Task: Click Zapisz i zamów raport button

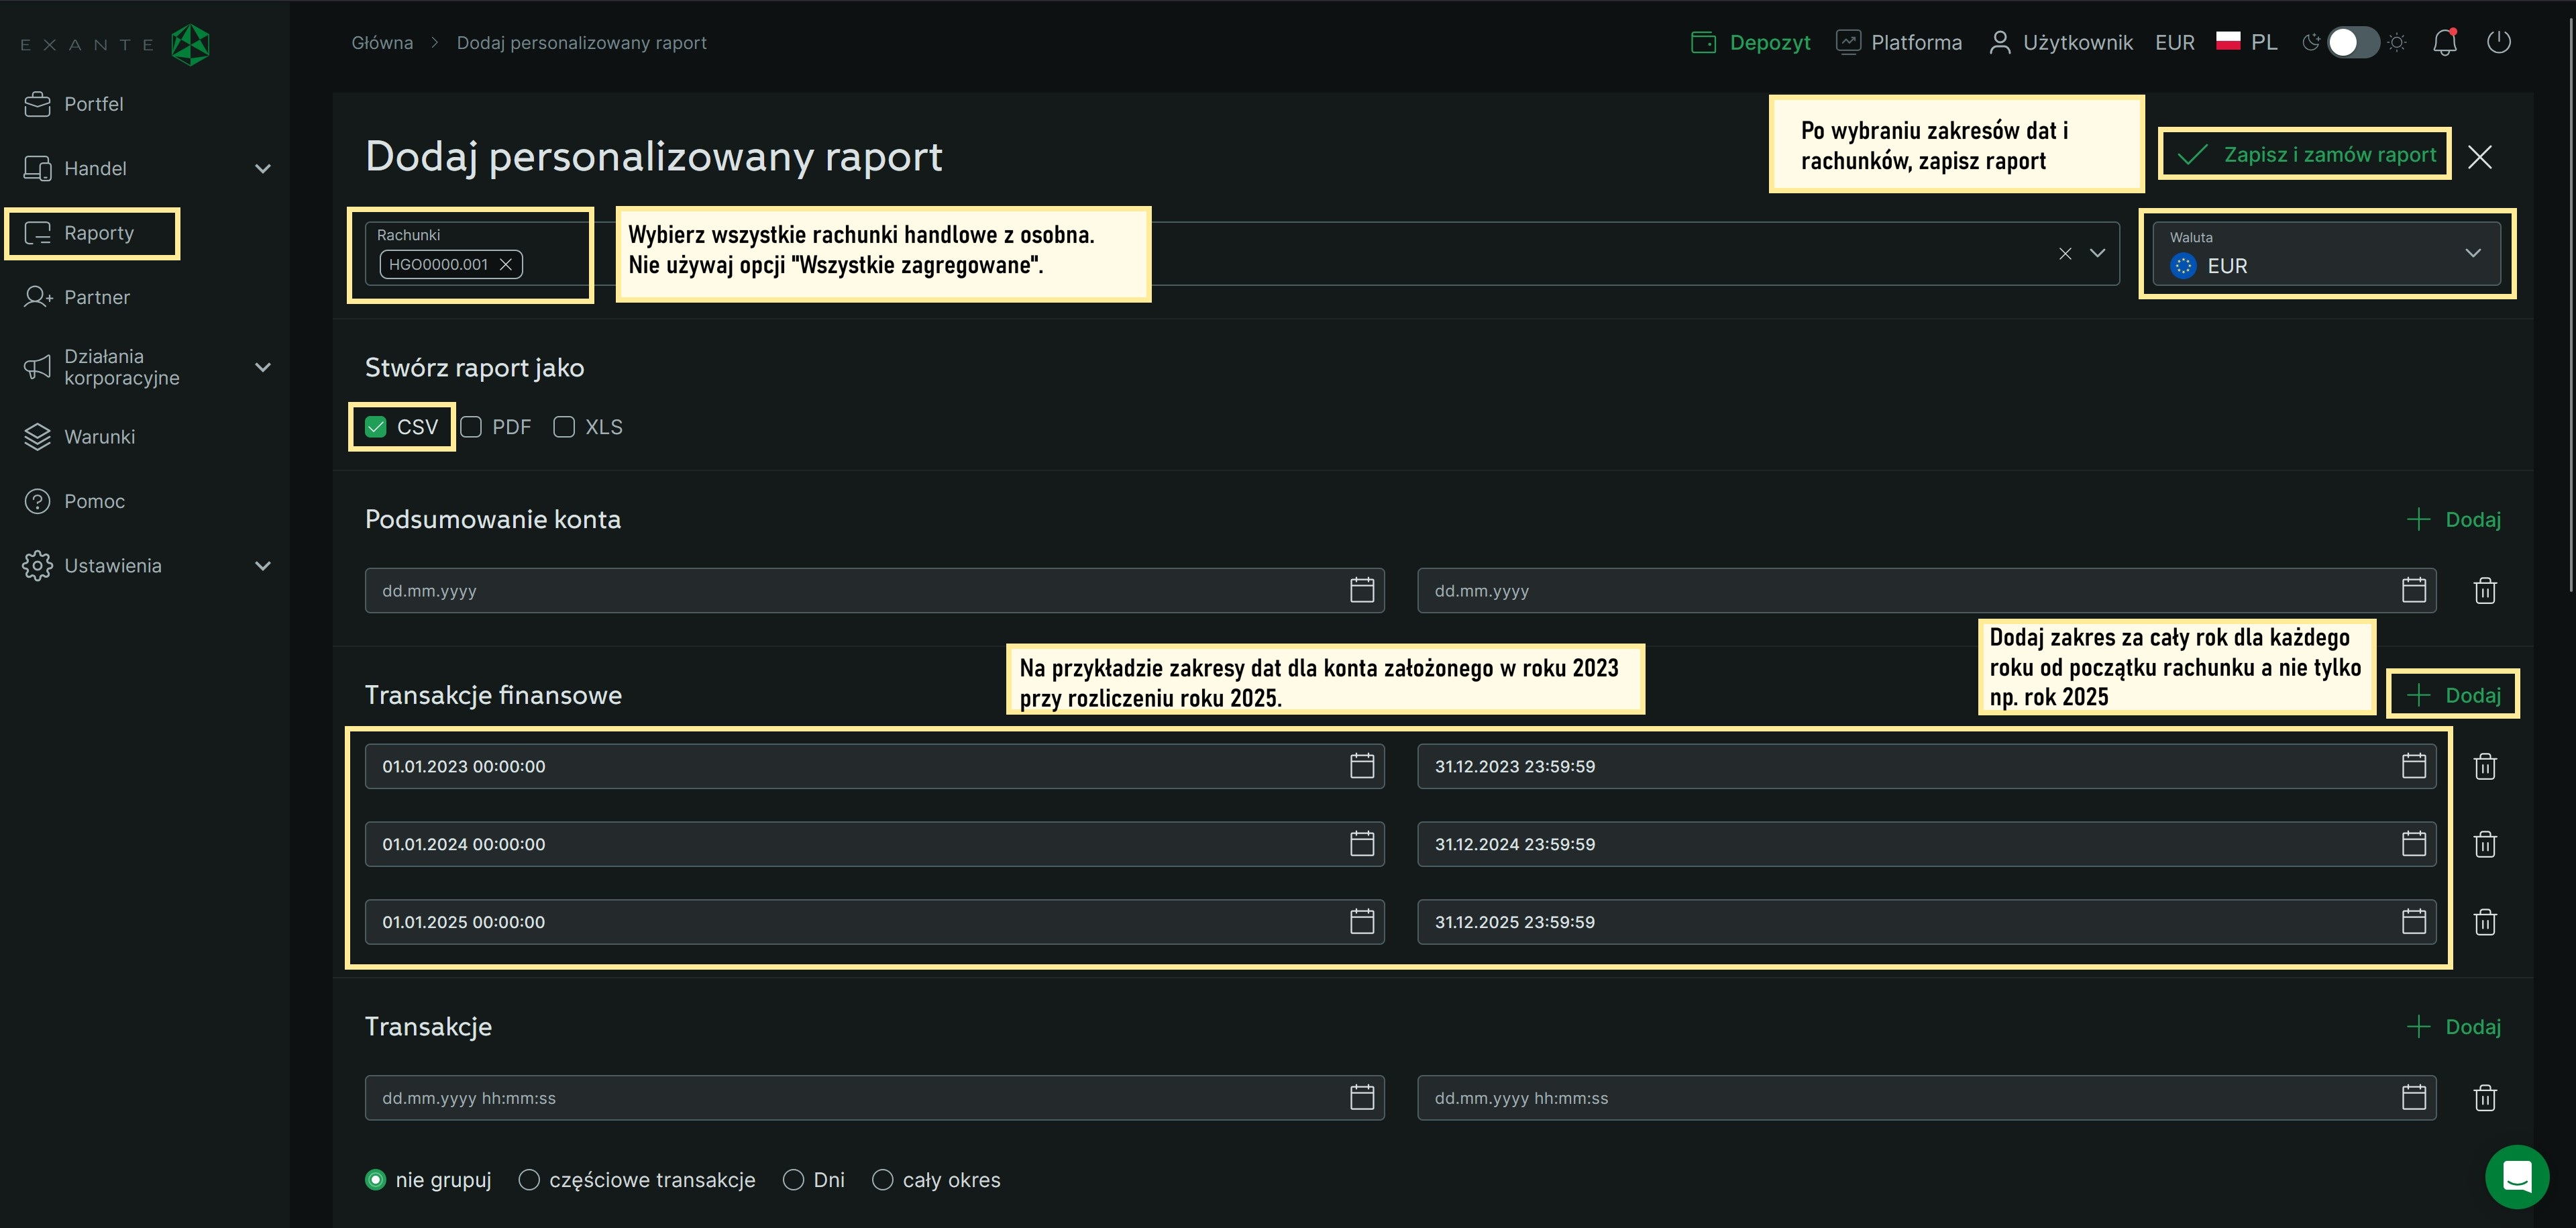Action: (x=2305, y=155)
